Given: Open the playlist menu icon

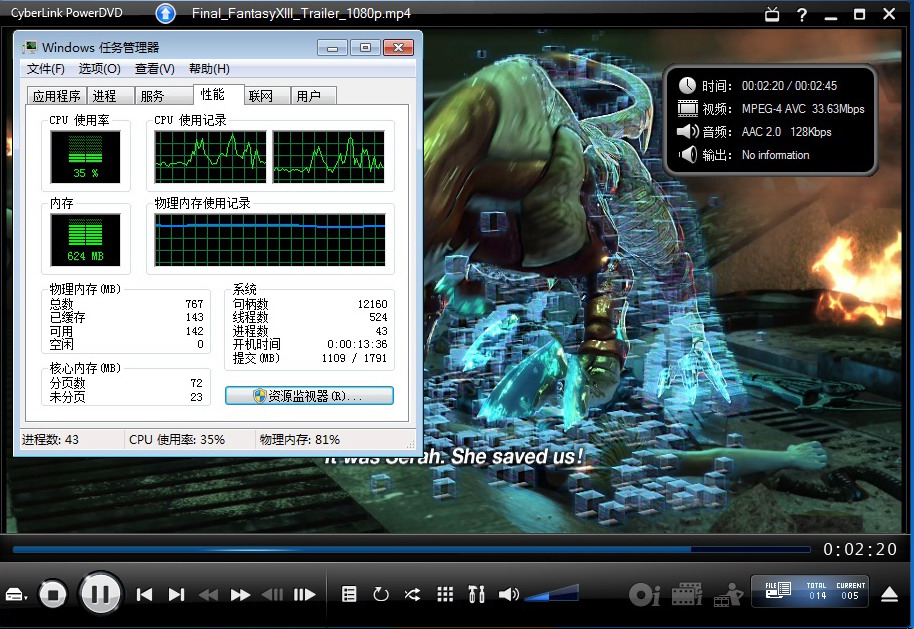Looking at the screenshot, I should point(349,594).
